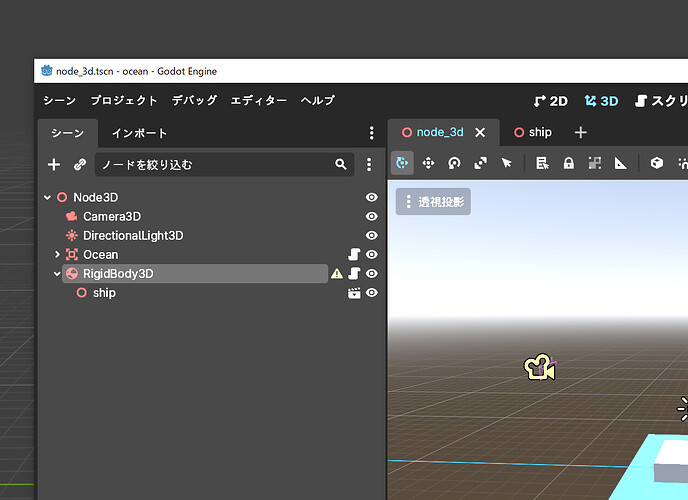
Task: Activate the Rotate mode tool
Action: (x=454, y=163)
